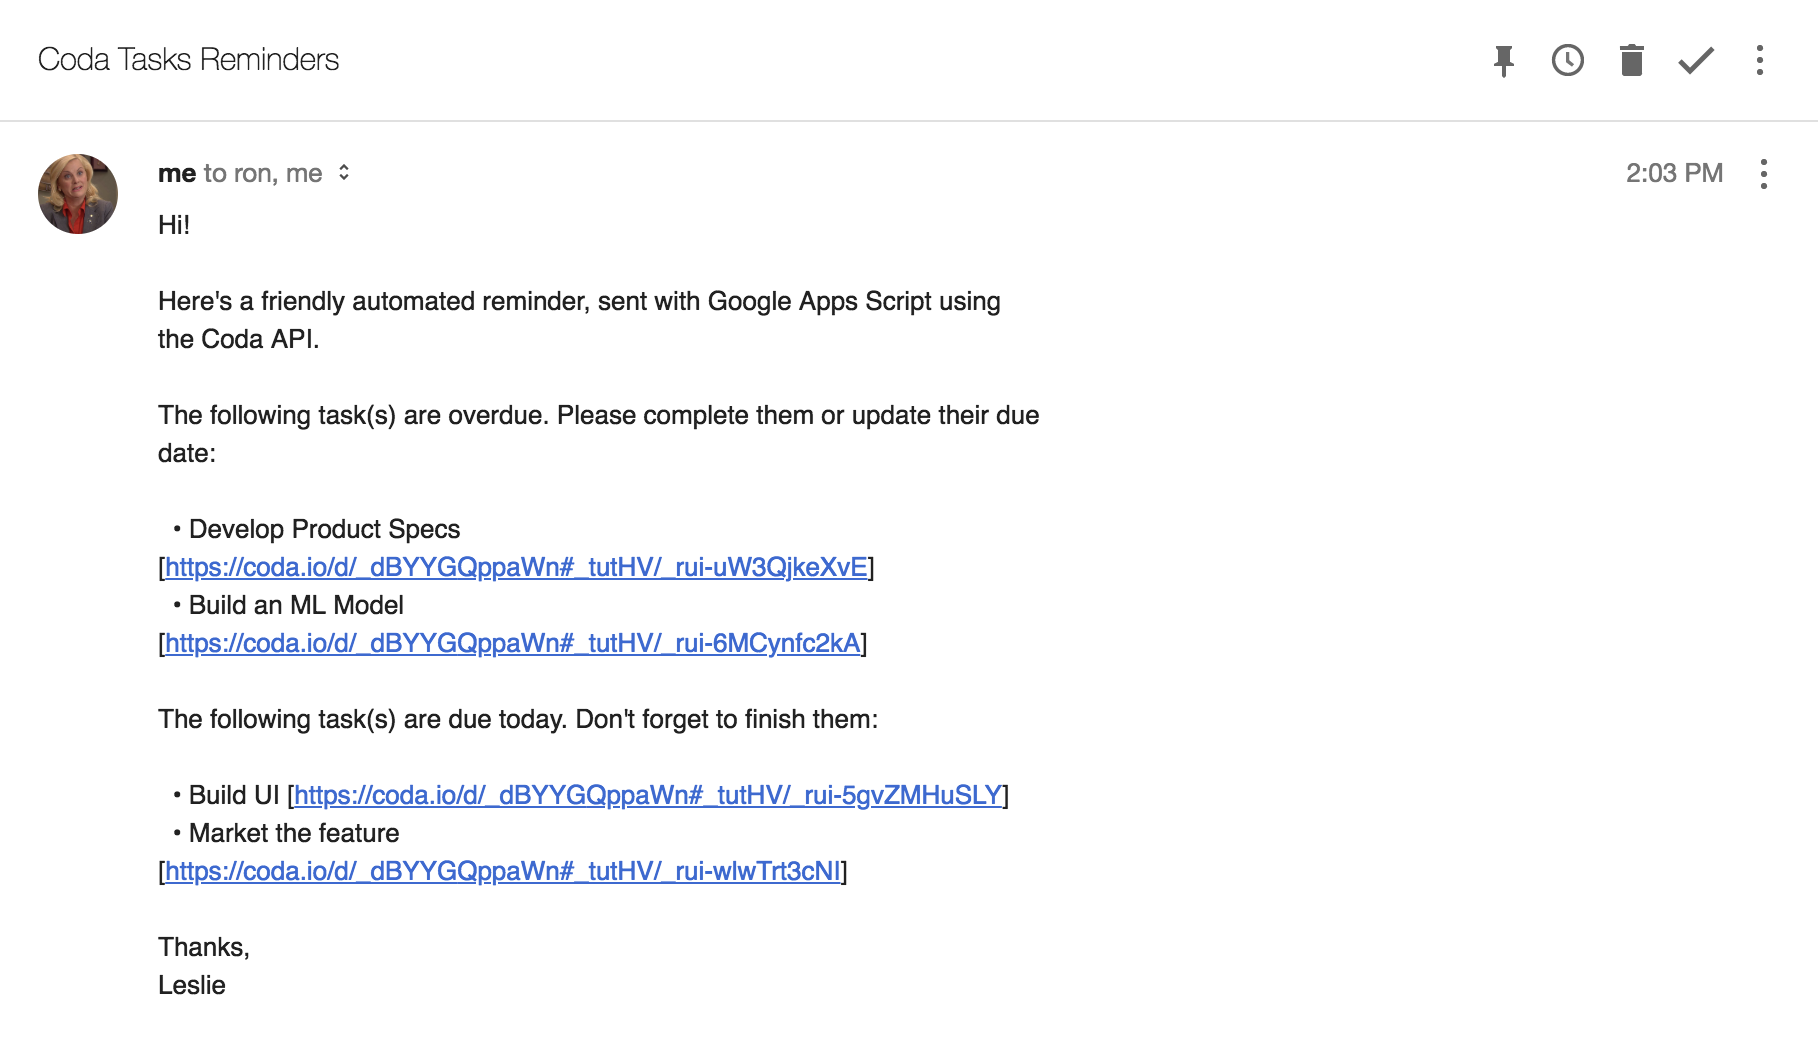1818x1062 pixels.
Task: Click the 'Thanks,' closing text
Action: pyautogui.click(x=204, y=947)
